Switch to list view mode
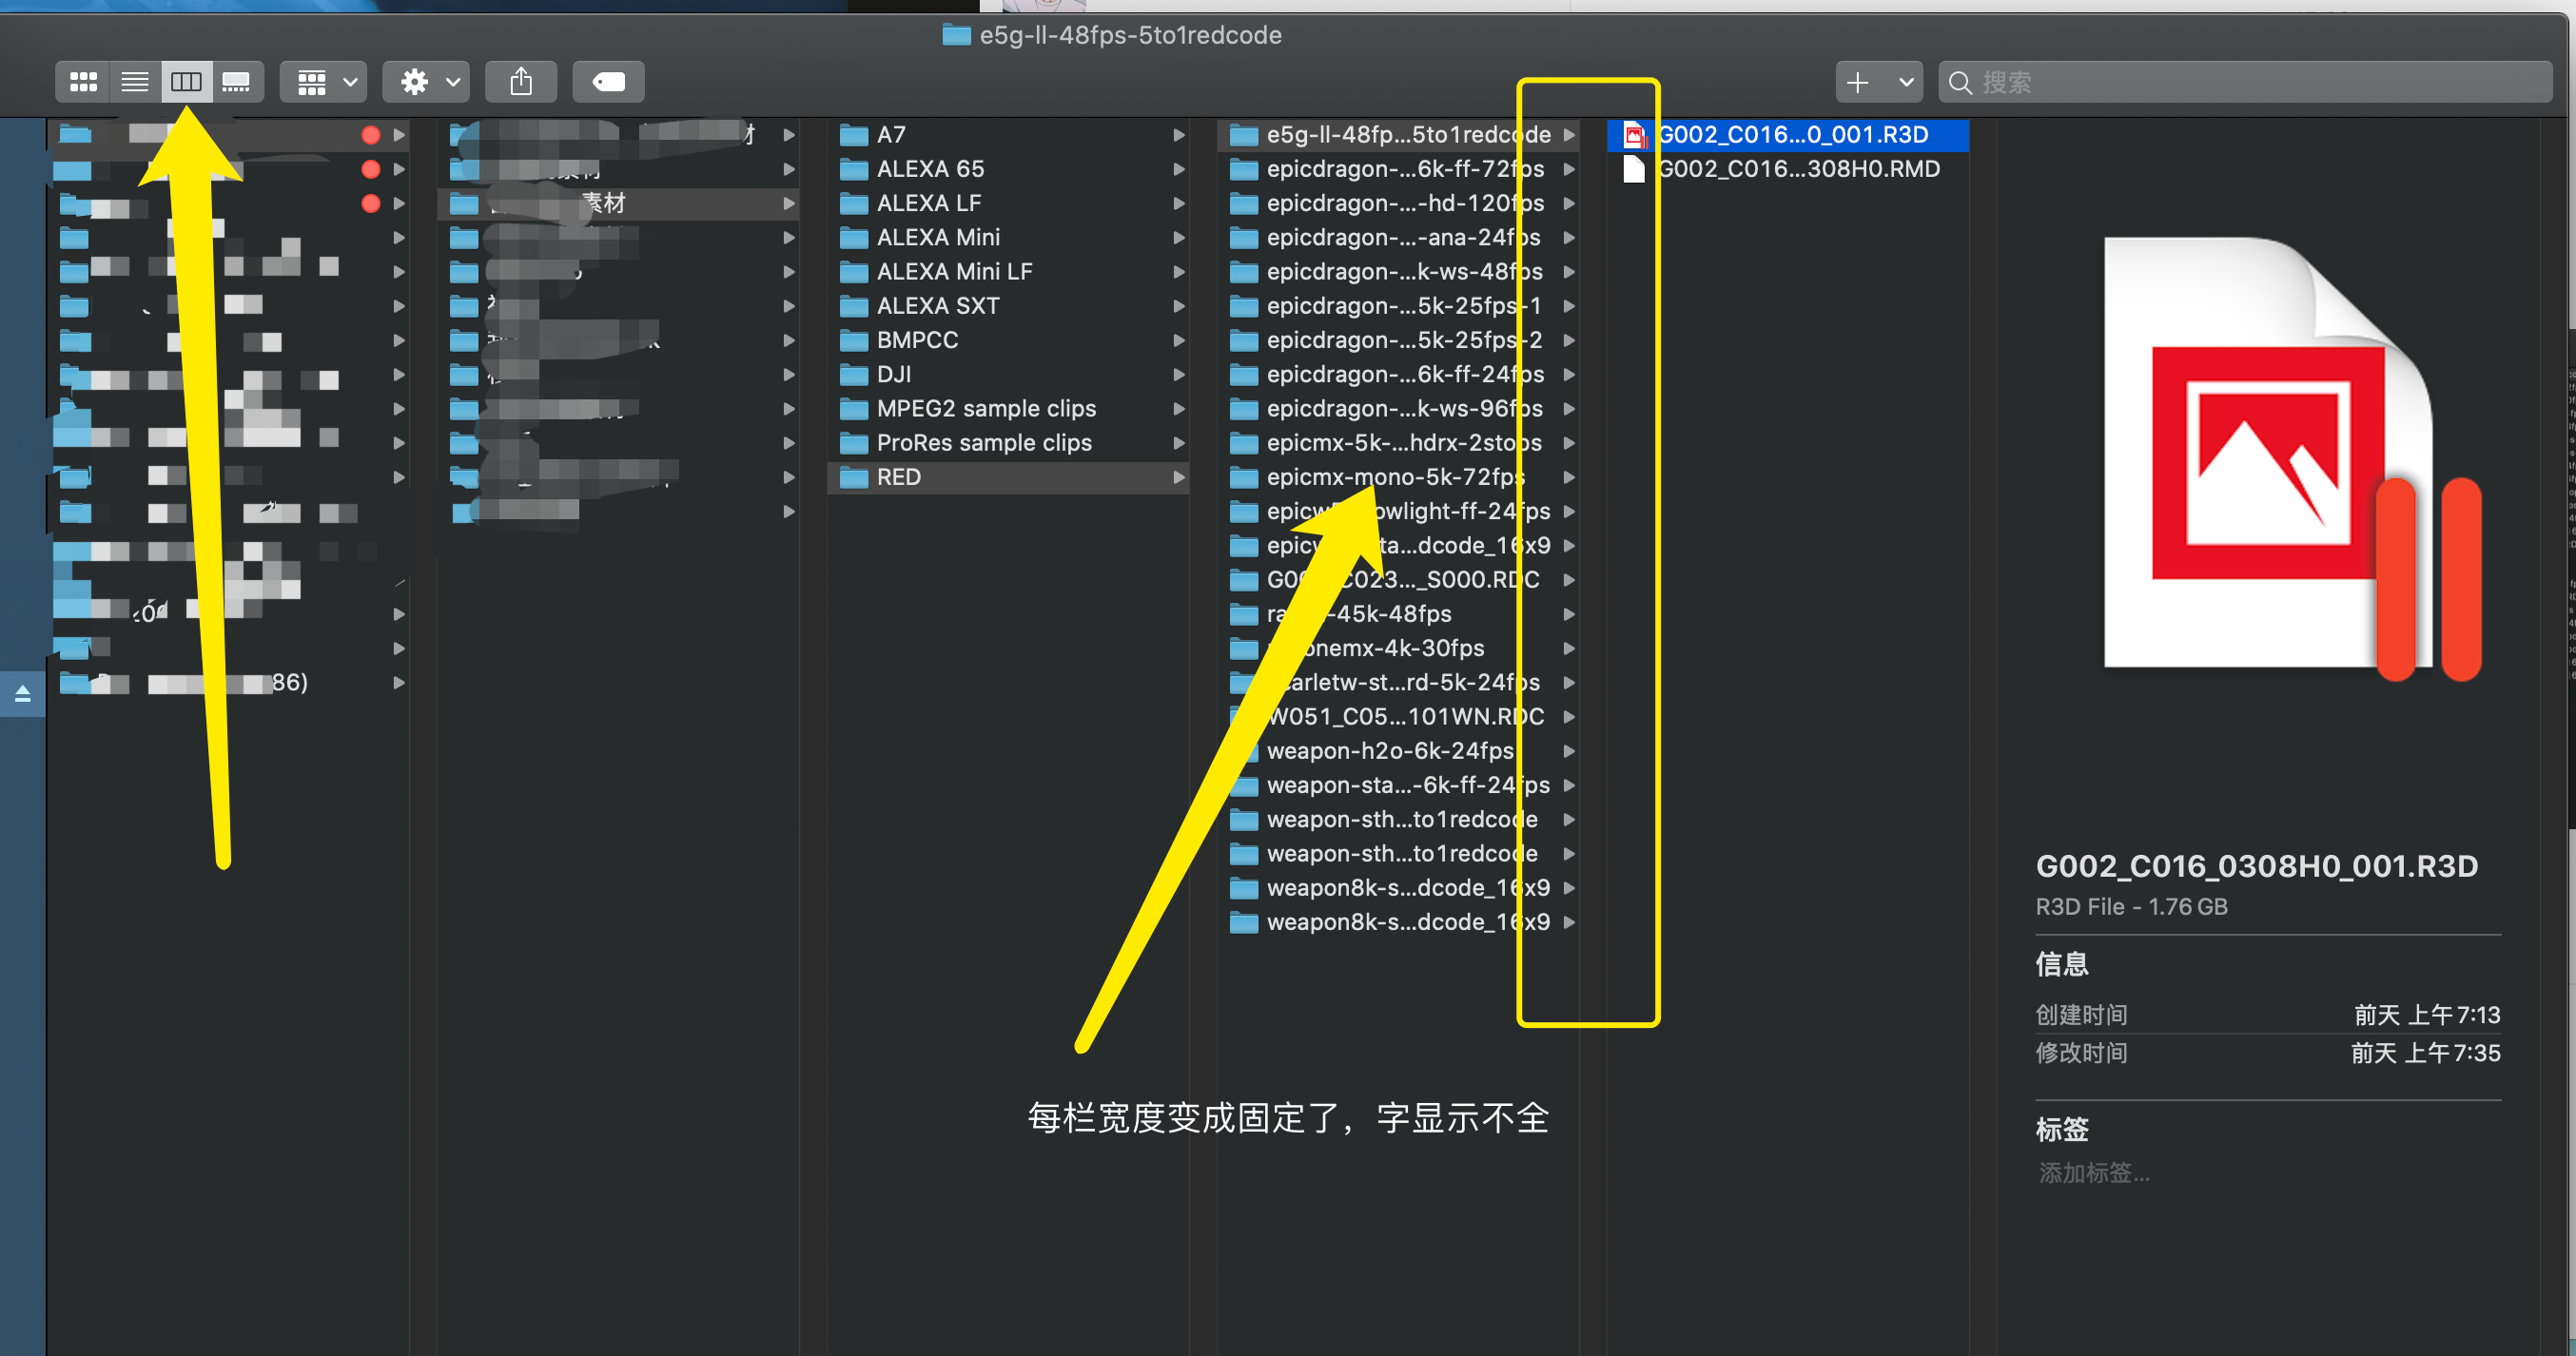 click(135, 82)
